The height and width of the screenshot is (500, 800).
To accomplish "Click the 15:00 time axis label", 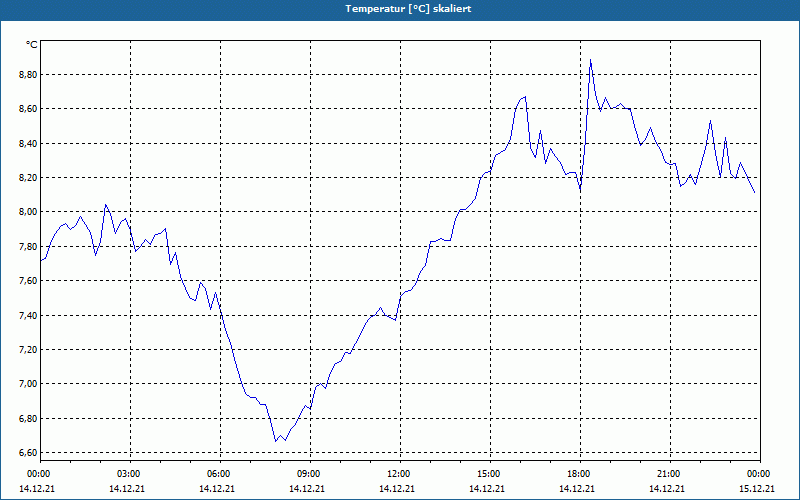I will click(x=488, y=474).
